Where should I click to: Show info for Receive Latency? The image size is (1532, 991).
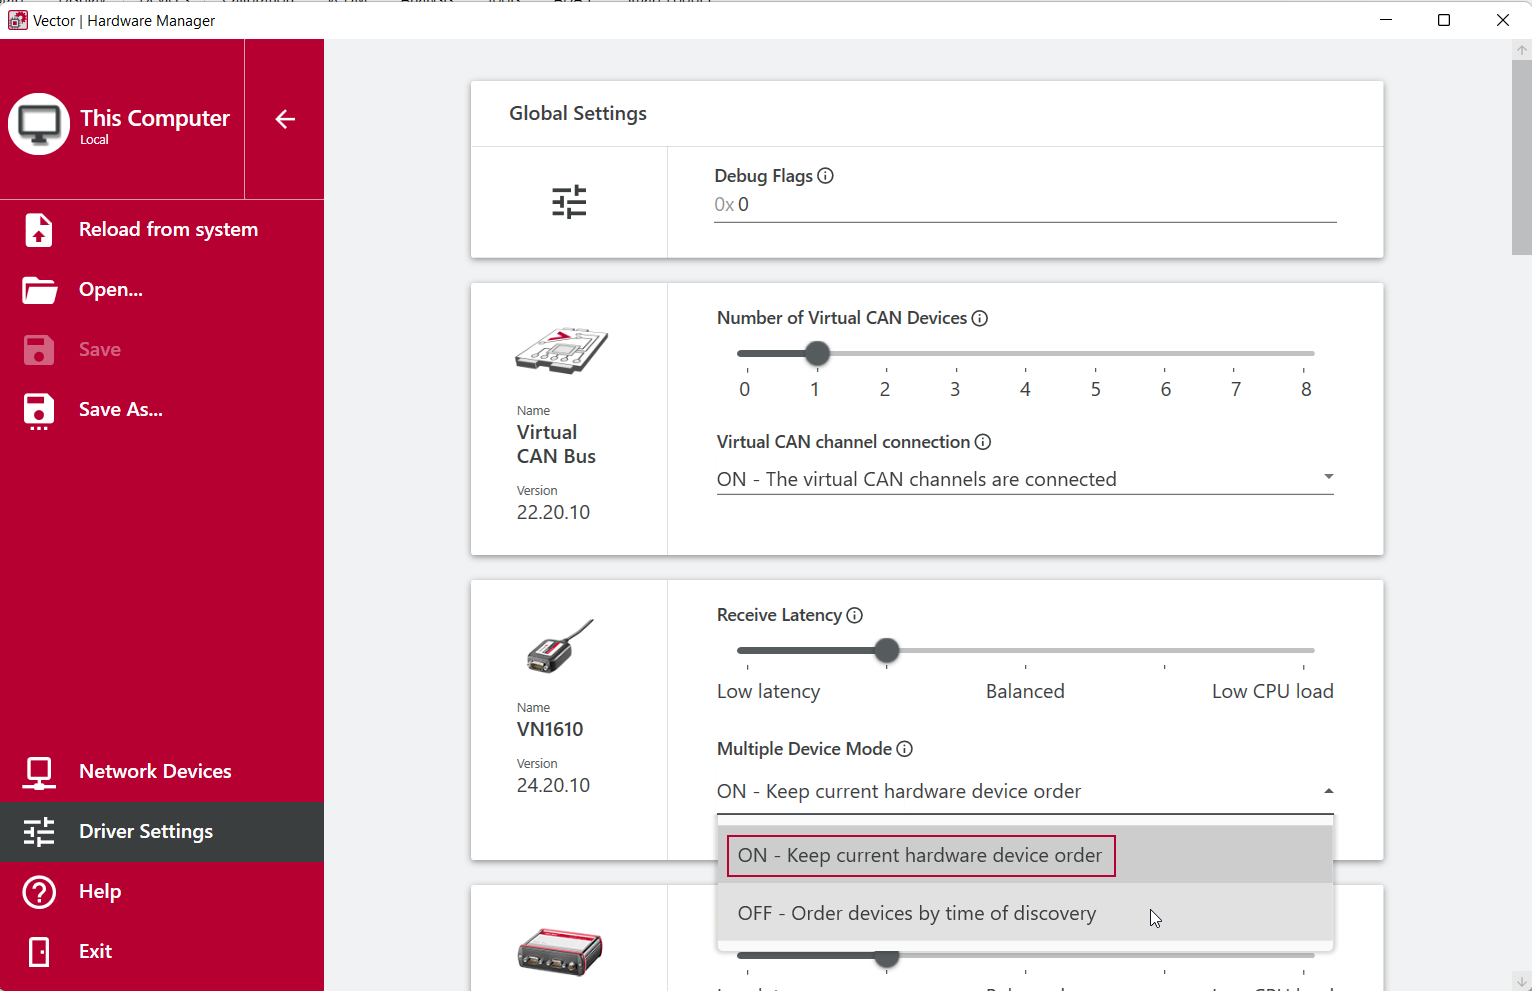point(855,615)
